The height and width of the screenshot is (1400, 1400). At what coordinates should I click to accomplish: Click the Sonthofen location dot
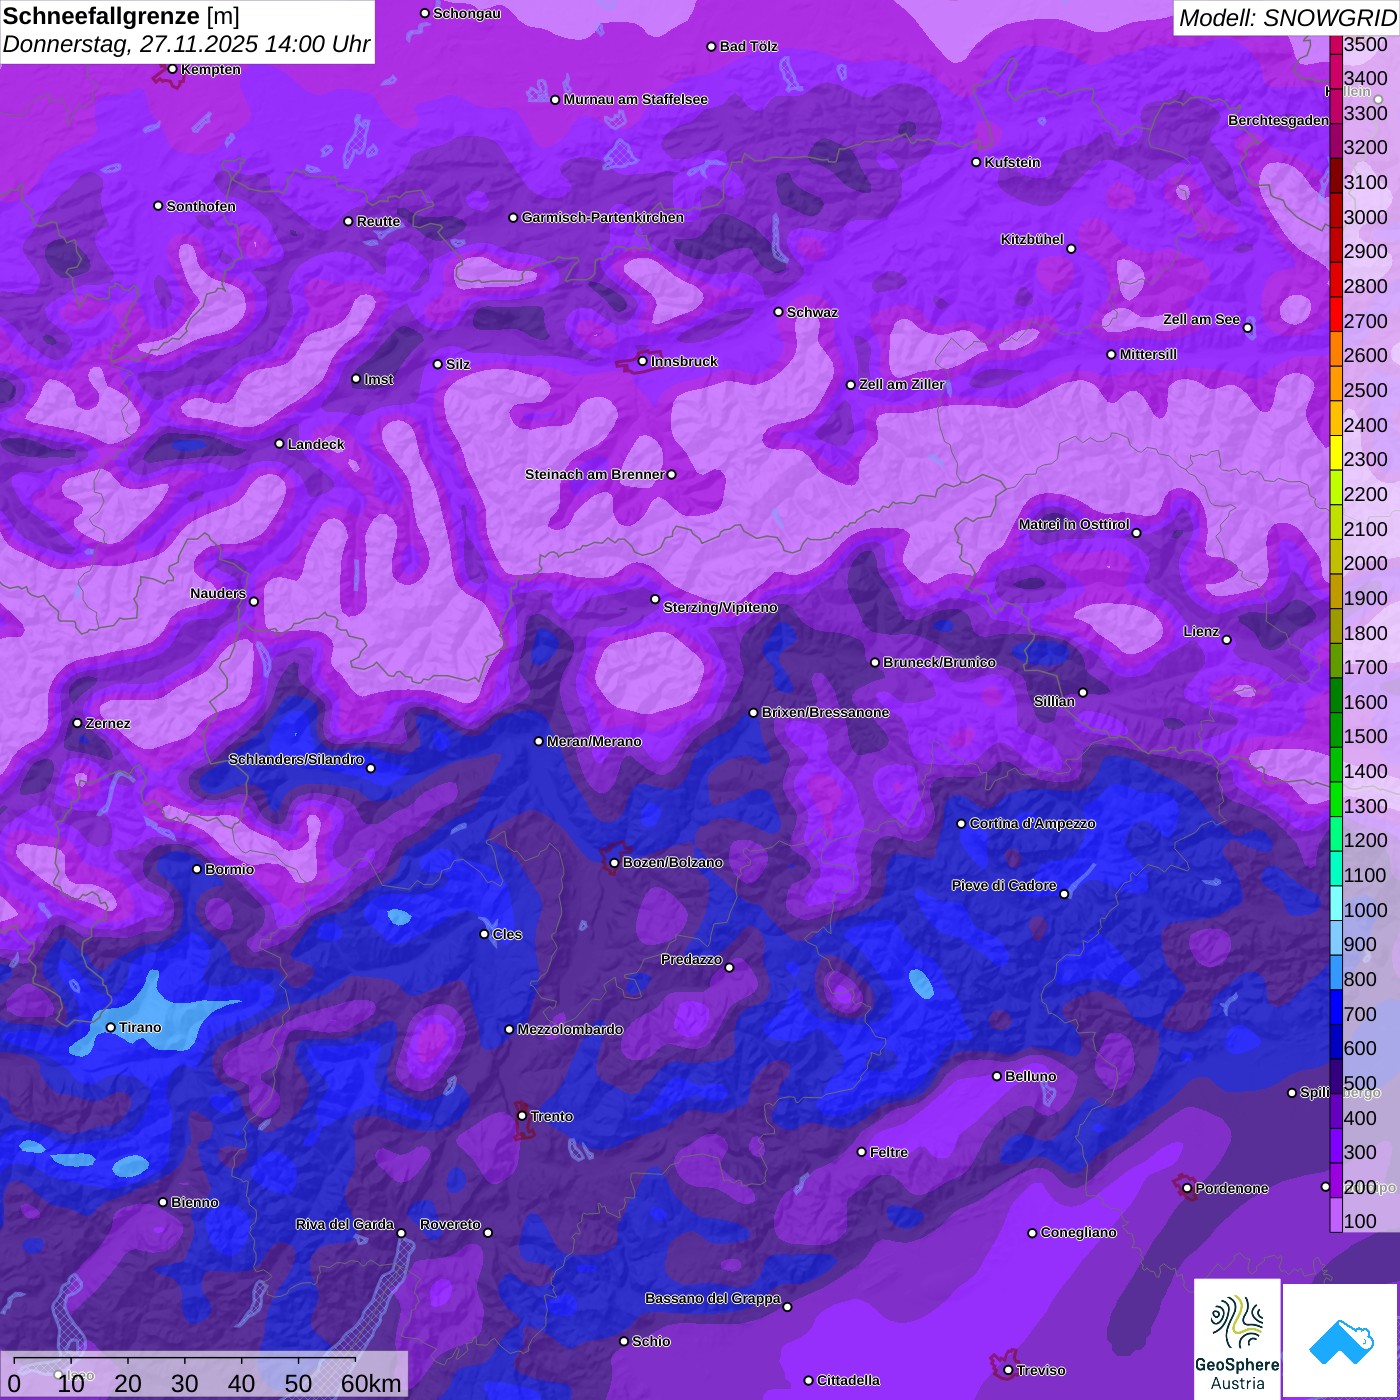[158, 206]
